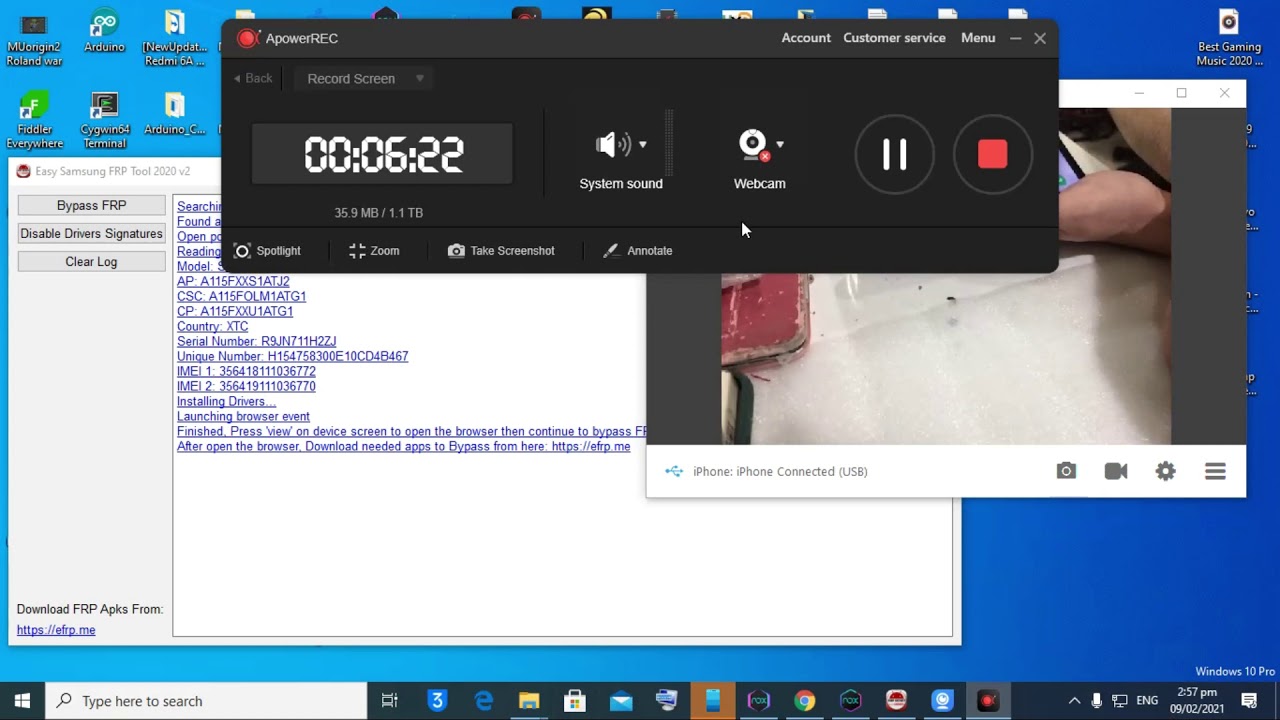Go Back in ApowerREC

click(x=253, y=78)
